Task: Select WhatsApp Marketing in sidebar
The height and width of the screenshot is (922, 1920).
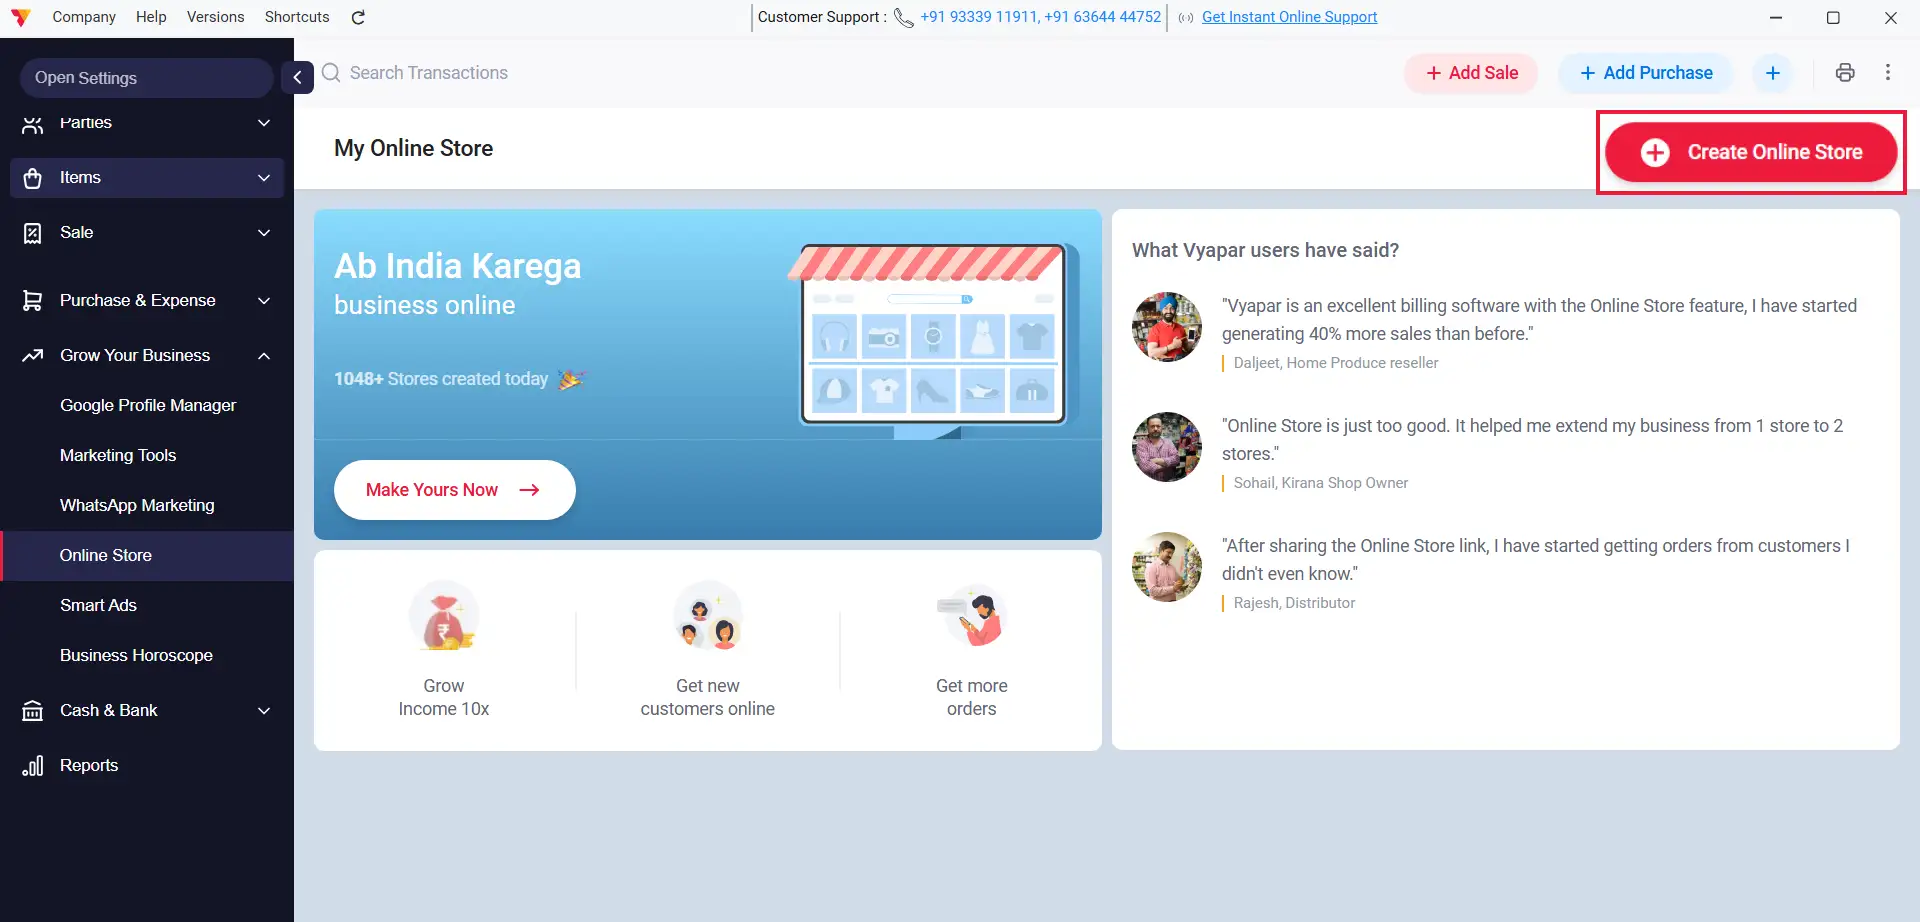Action: point(137,506)
